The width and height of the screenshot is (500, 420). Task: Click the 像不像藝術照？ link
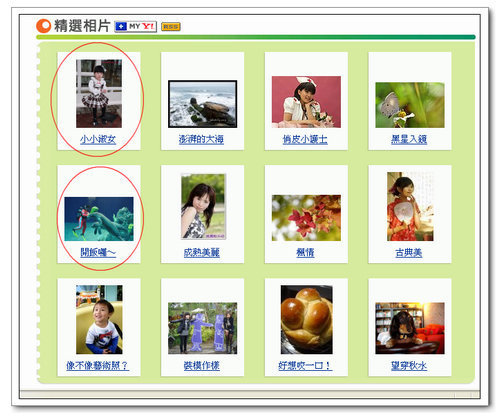97,366
